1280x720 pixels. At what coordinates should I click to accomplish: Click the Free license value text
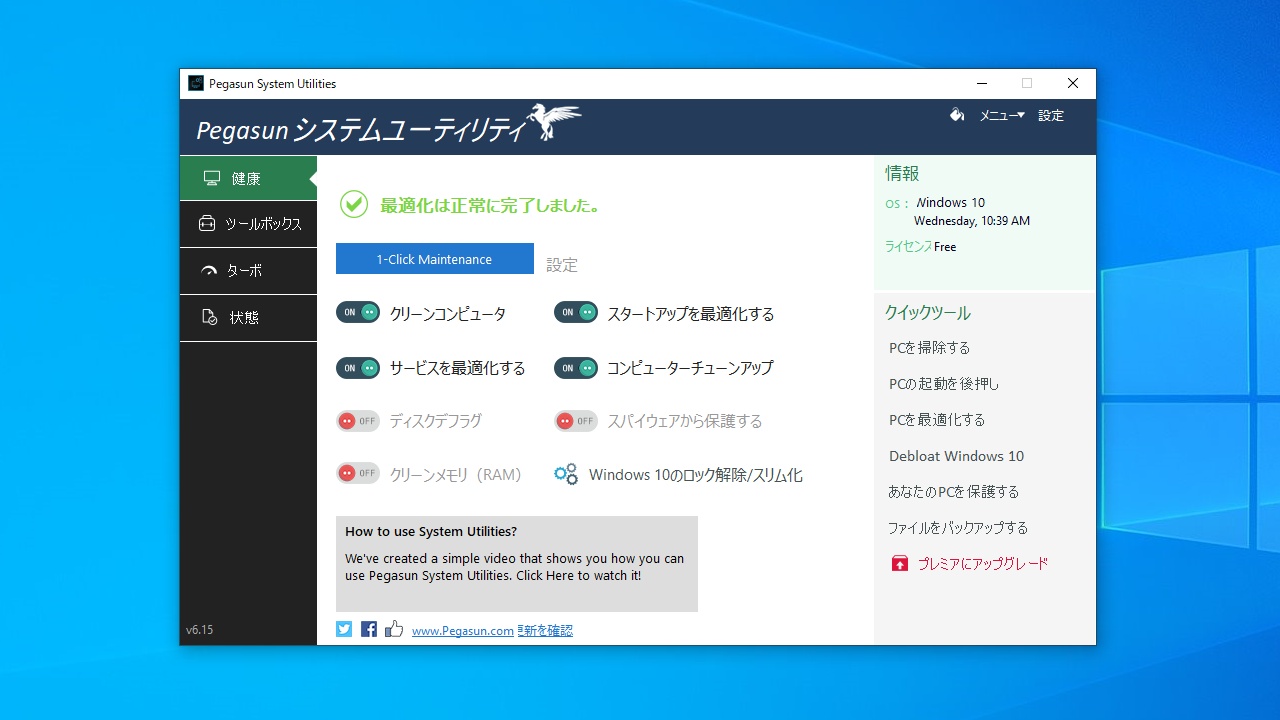(945, 247)
